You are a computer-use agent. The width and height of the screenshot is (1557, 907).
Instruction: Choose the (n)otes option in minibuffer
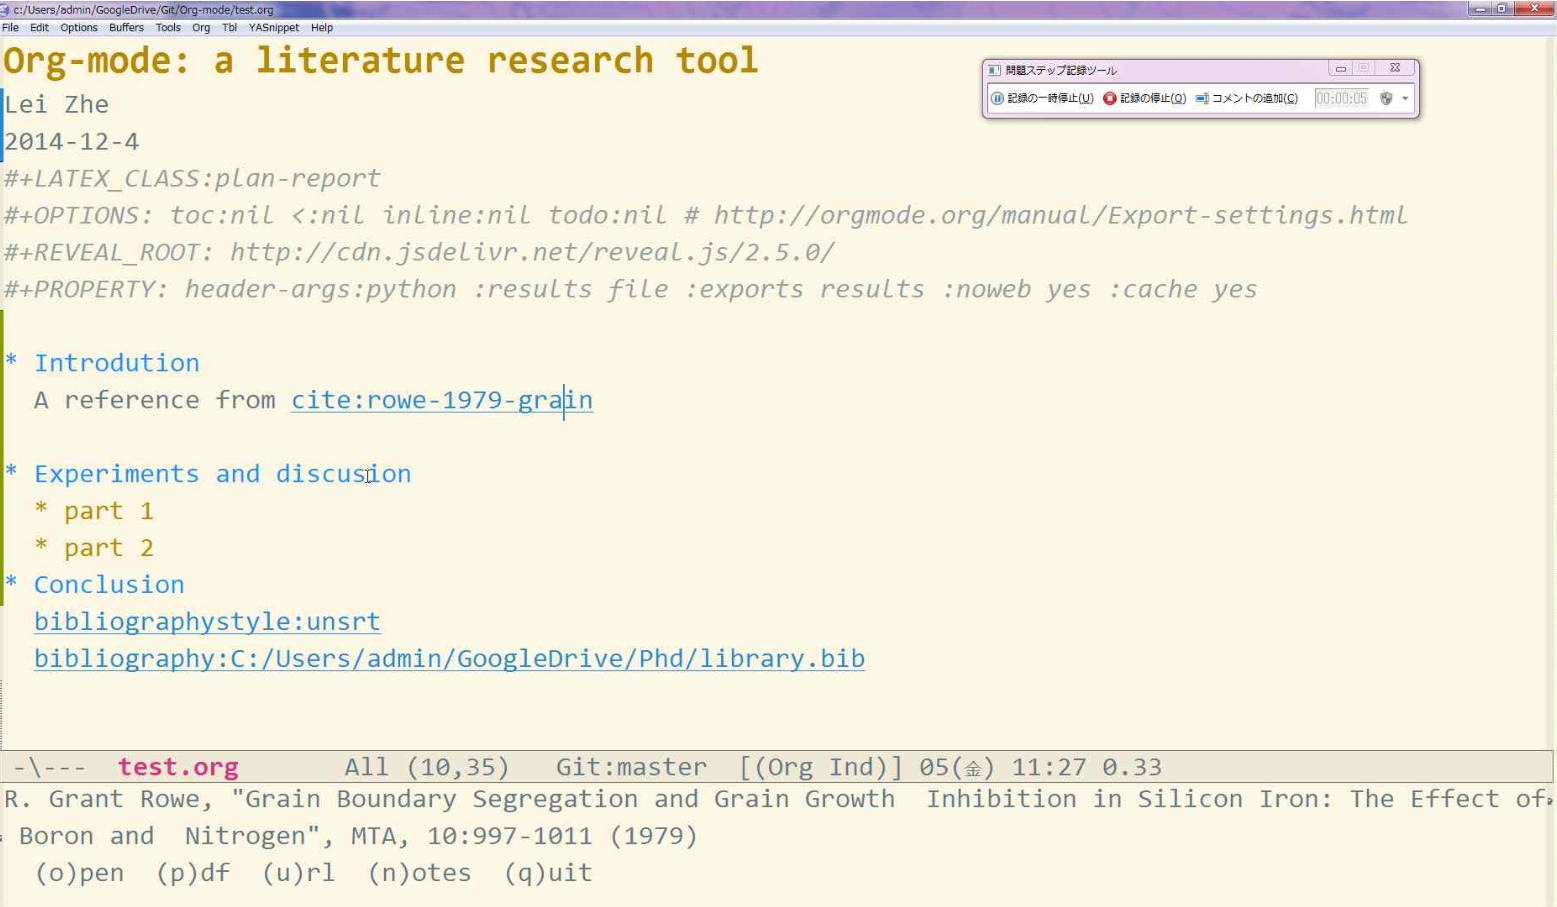coord(420,873)
